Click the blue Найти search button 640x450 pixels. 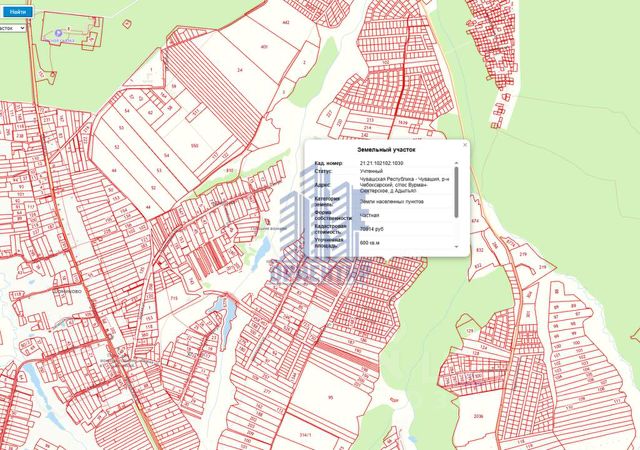pos(17,12)
